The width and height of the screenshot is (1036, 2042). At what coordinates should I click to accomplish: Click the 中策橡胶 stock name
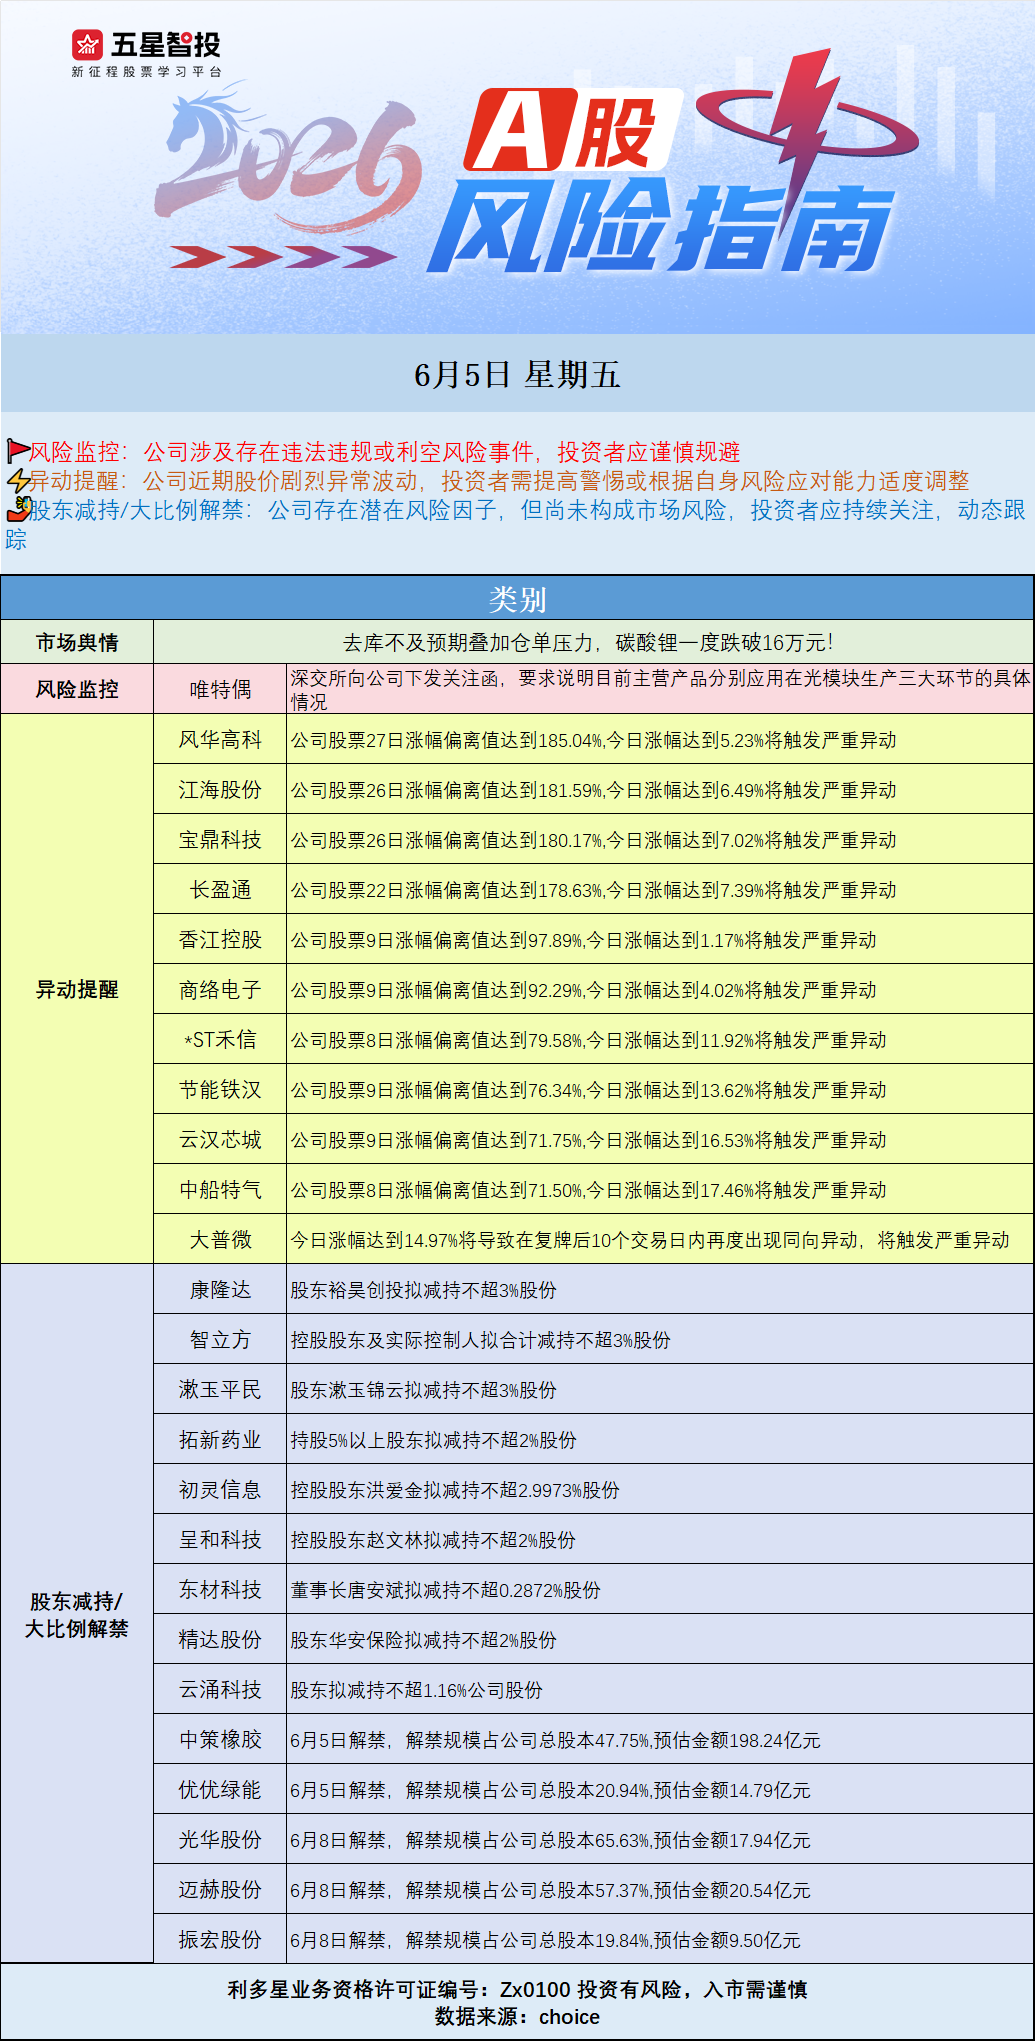tap(220, 1739)
